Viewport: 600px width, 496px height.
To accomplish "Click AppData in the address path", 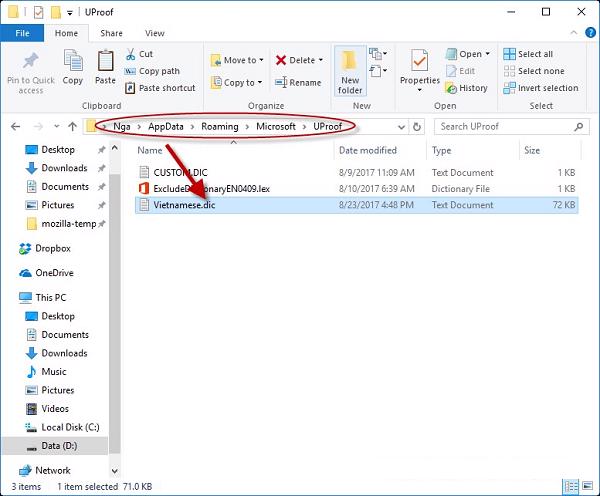I will tap(166, 127).
